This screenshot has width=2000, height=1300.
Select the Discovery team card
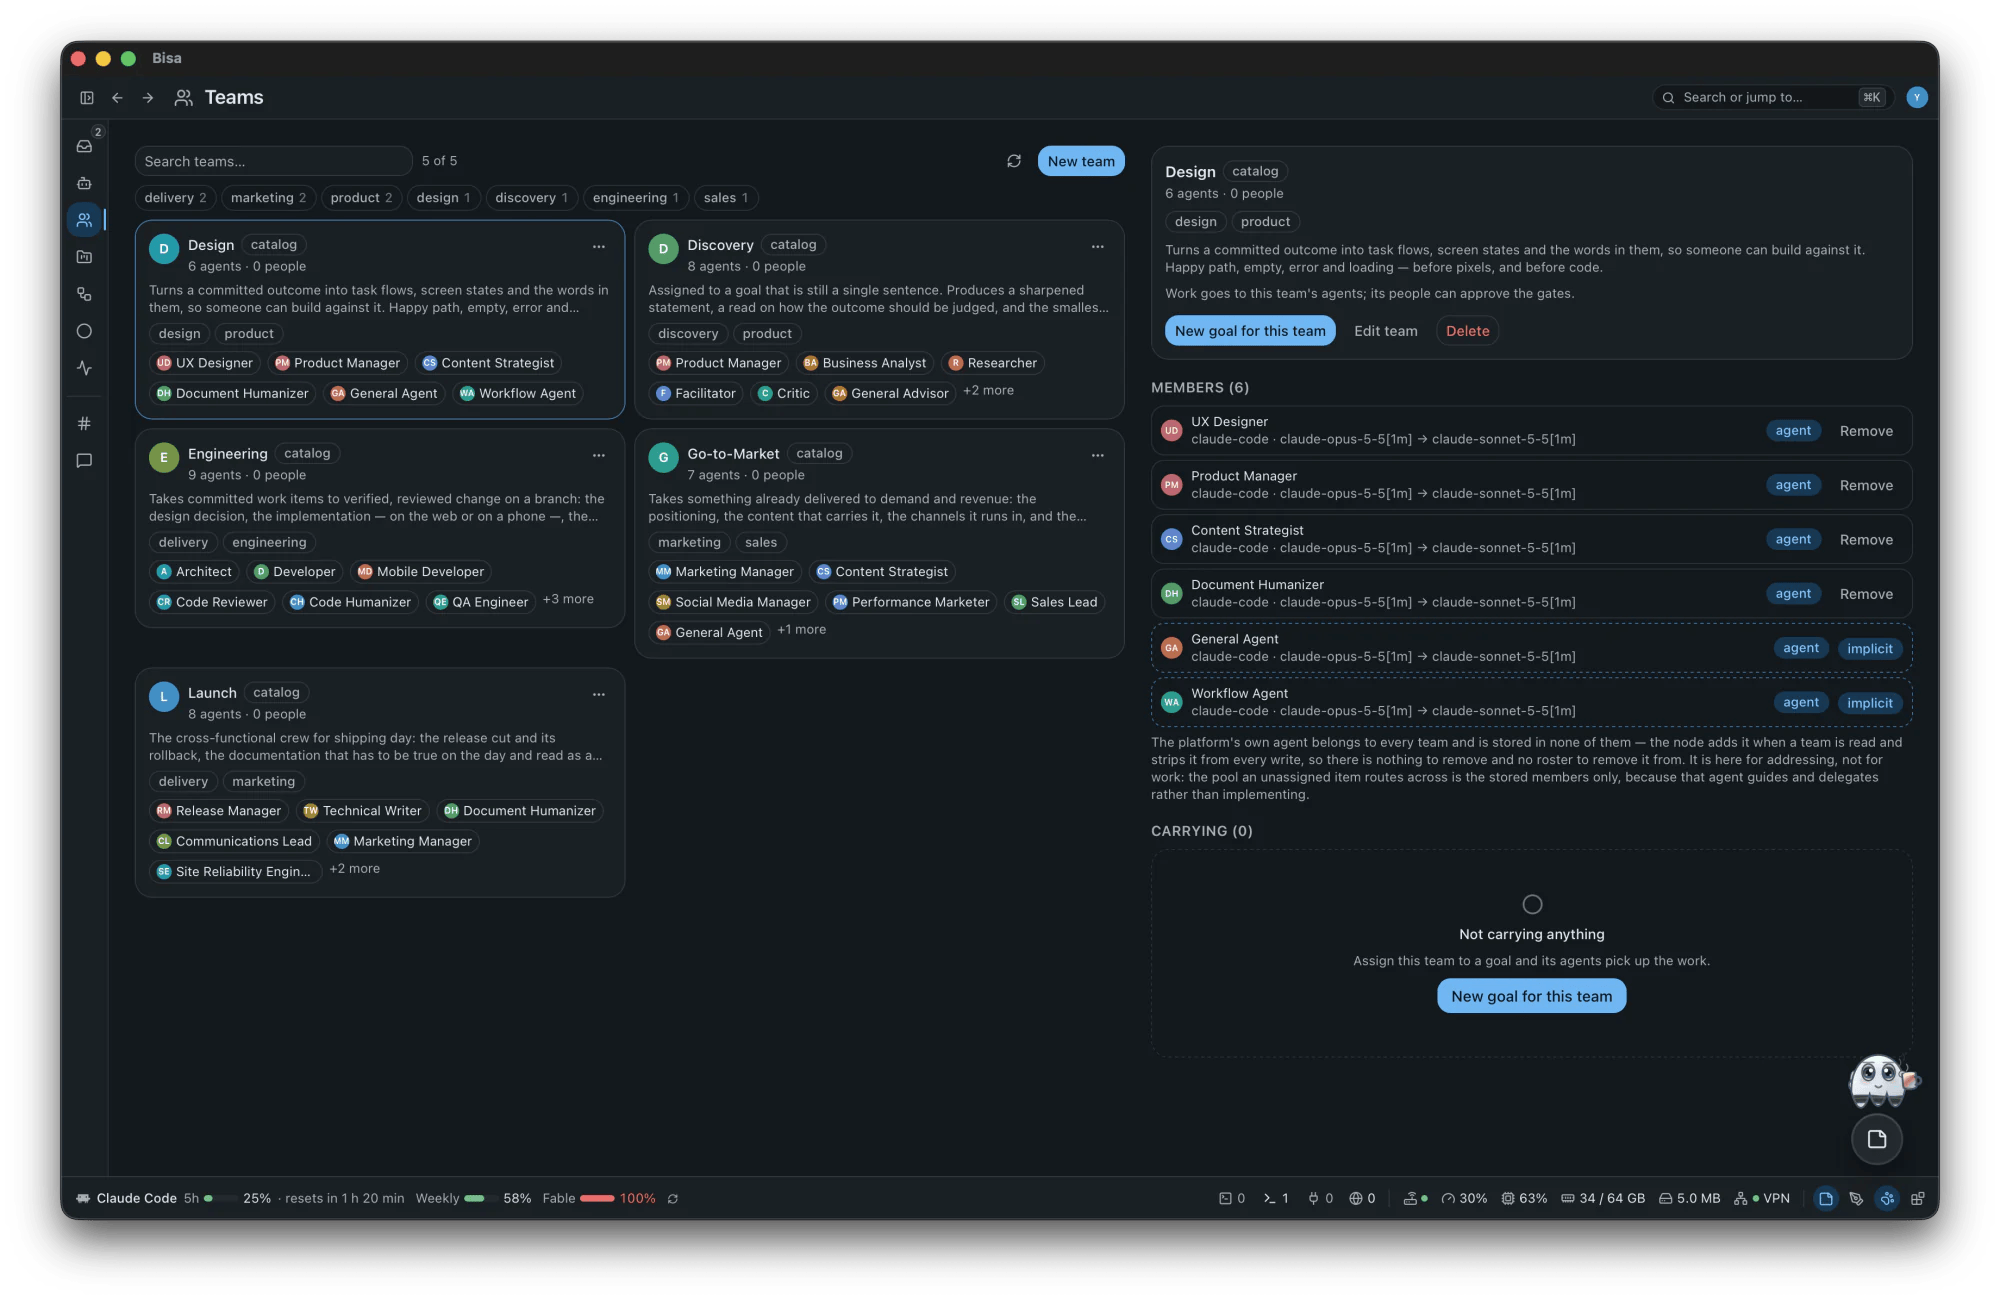[x=879, y=319]
